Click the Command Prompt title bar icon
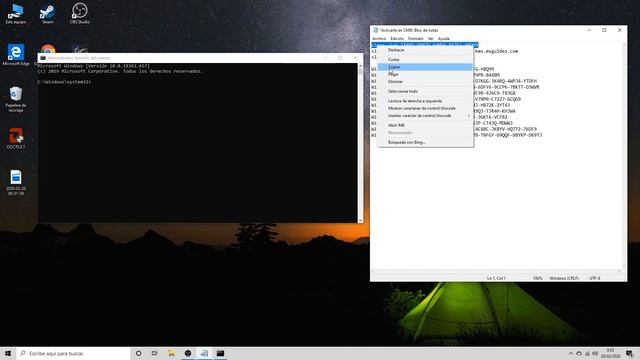 pyautogui.click(x=43, y=58)
